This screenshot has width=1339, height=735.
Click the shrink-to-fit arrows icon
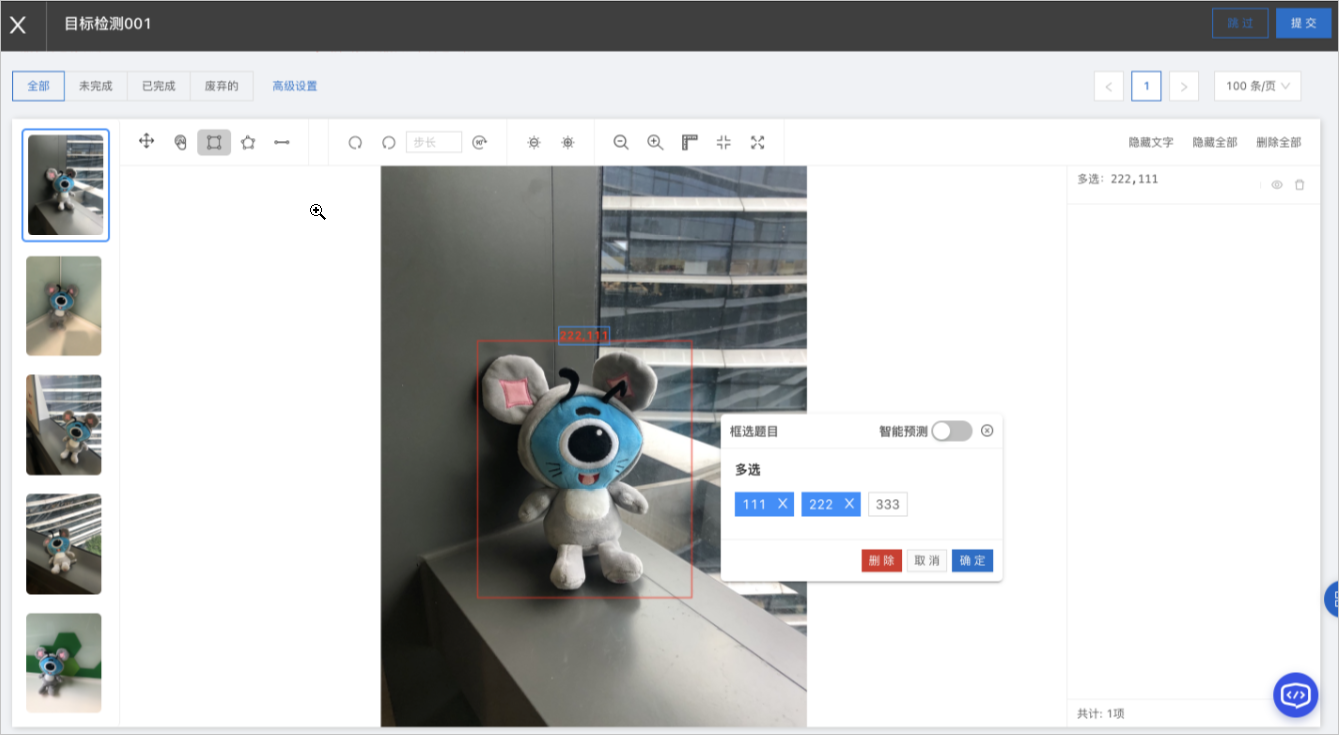pyautogui.click(x=724, y=142)
